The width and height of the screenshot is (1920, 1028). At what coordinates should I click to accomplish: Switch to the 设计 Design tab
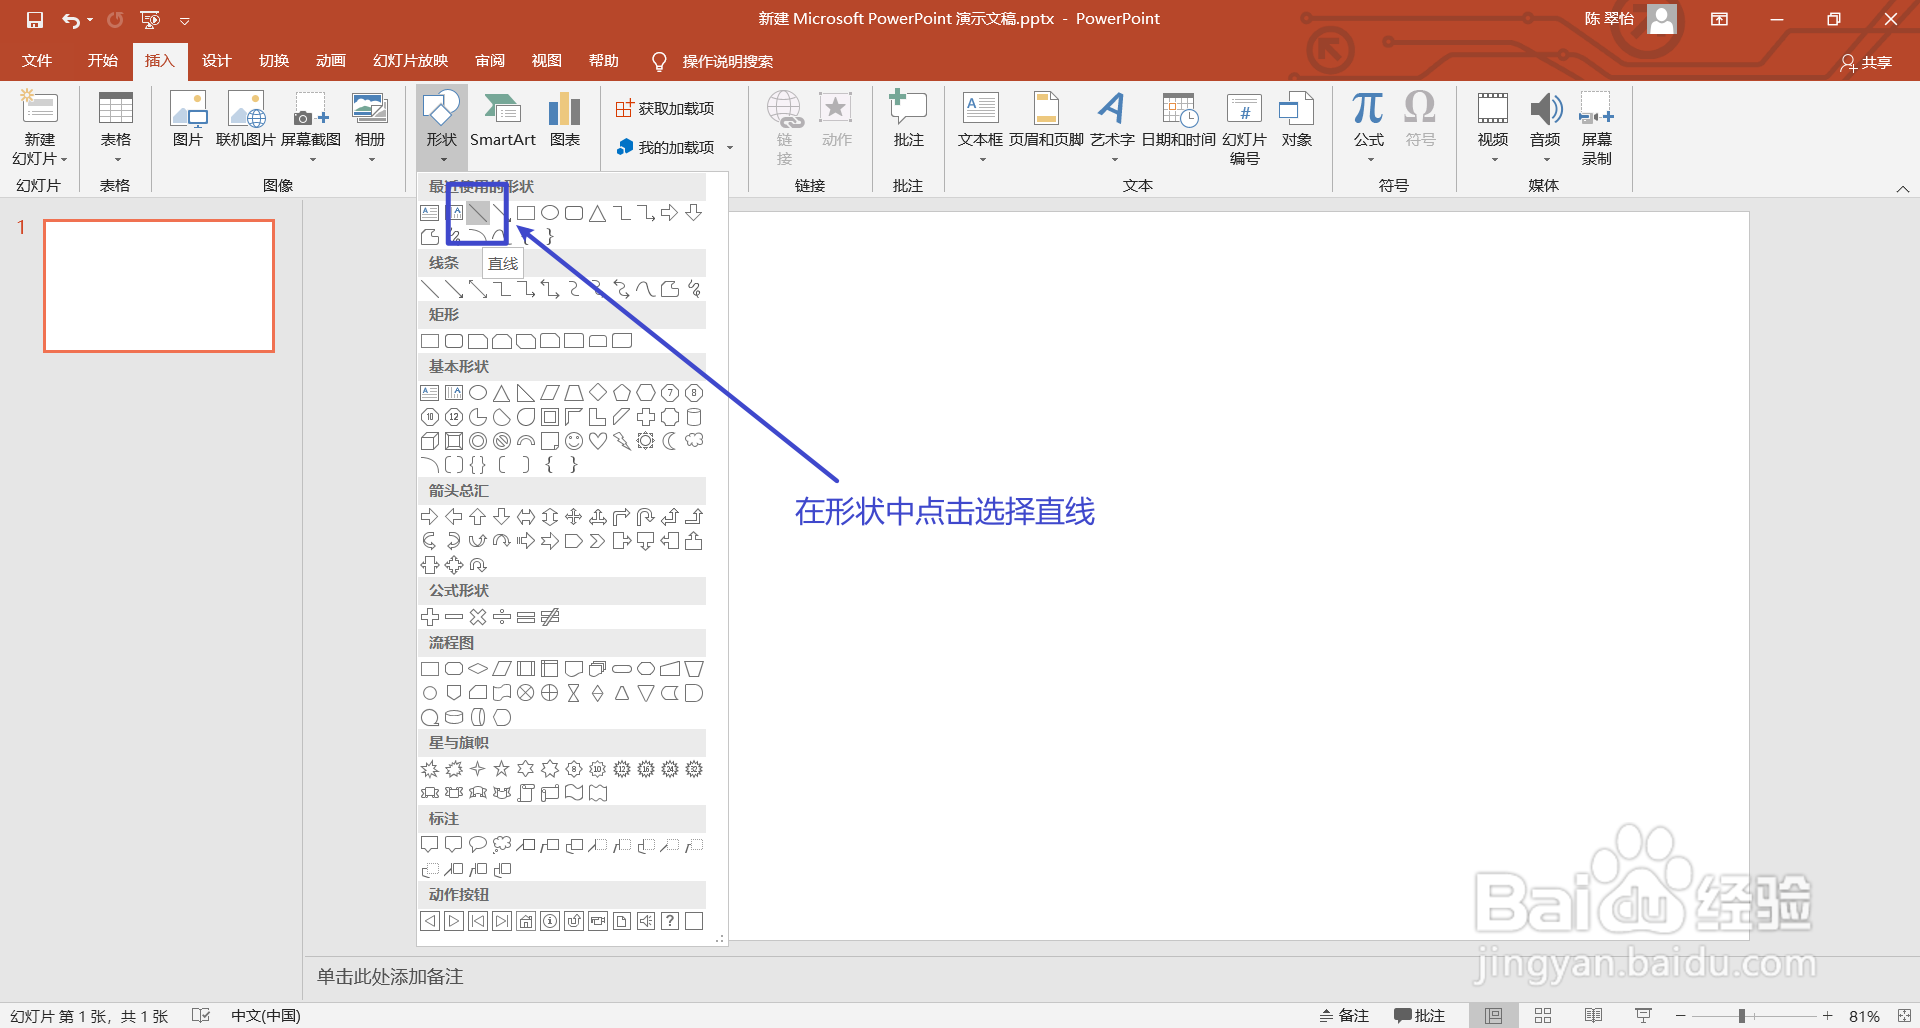[x=216, y=61]
